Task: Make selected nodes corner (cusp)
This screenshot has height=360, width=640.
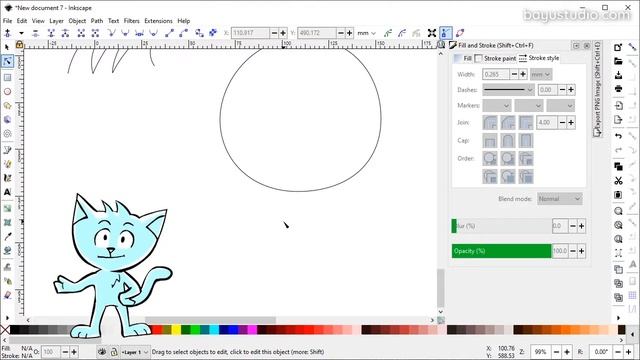Action: point(111,33)
